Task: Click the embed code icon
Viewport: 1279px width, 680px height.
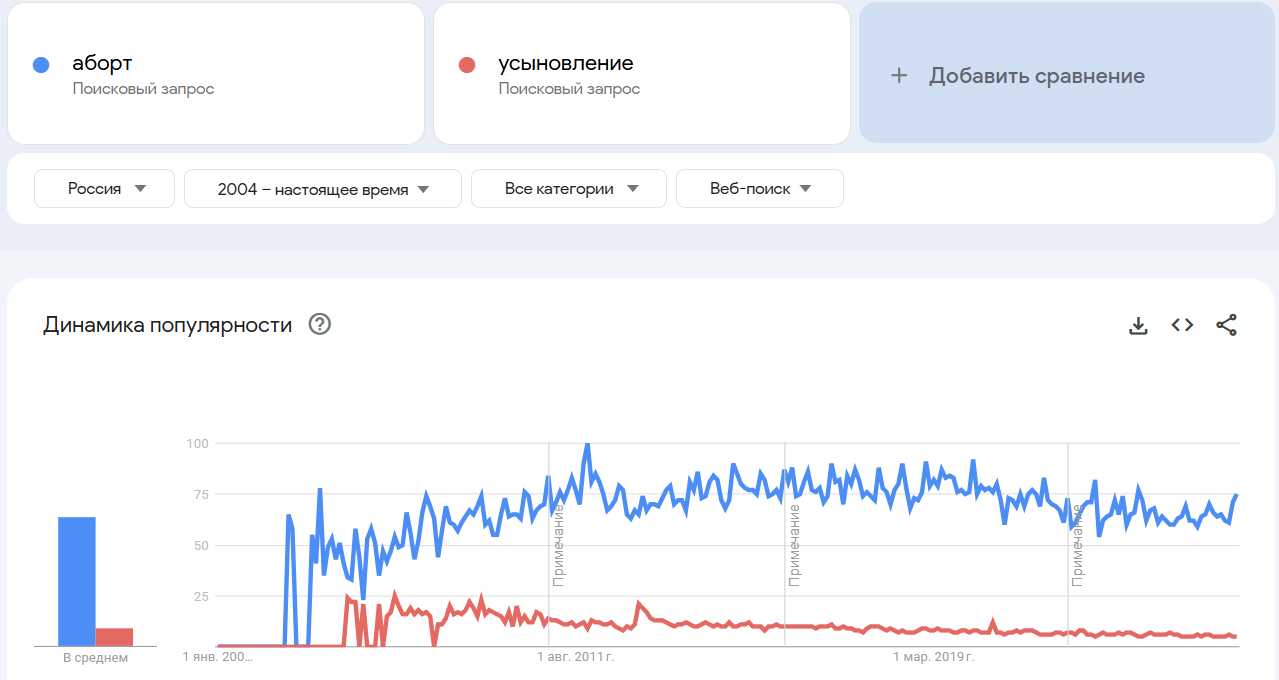Action: [x=1182, y=325]
